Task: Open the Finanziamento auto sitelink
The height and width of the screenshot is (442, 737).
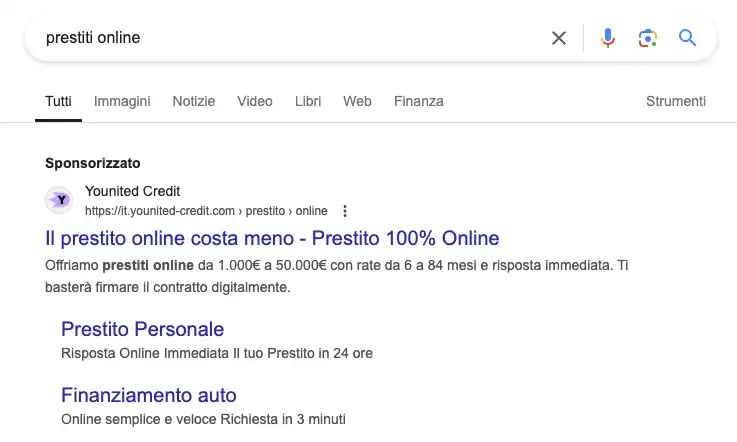Action: pyautogui.click(x=149, y=395)
